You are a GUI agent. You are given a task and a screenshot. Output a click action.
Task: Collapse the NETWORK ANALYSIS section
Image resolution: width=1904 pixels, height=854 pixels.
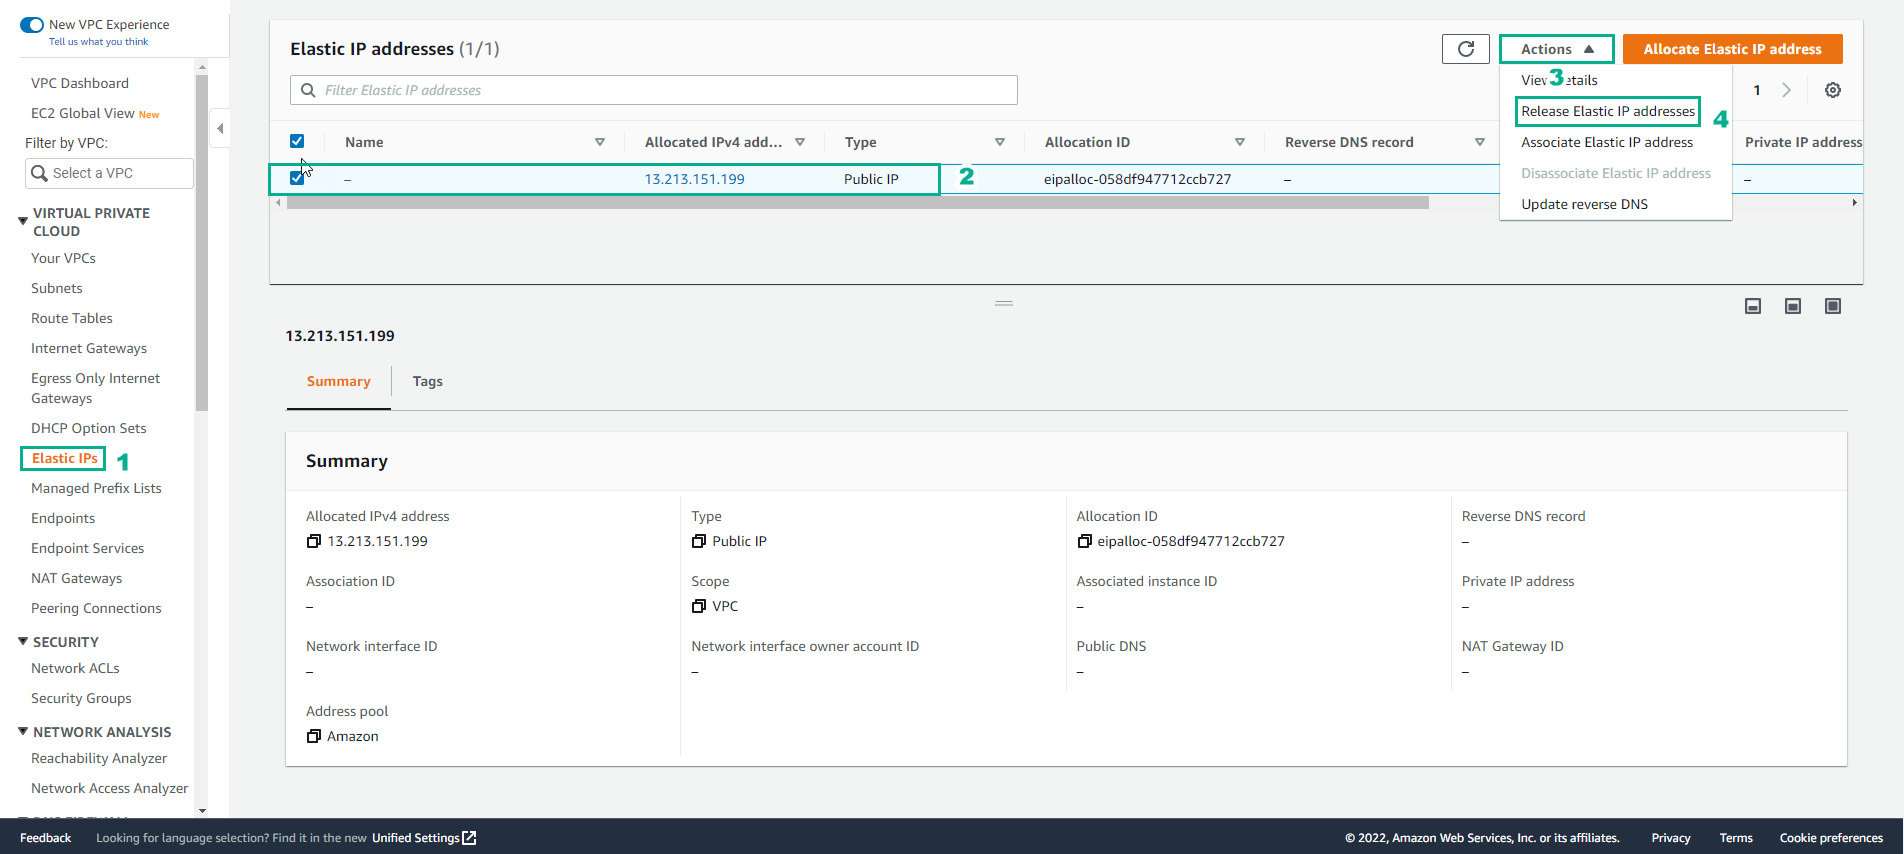pyautogui.click(x=23, y=731)
